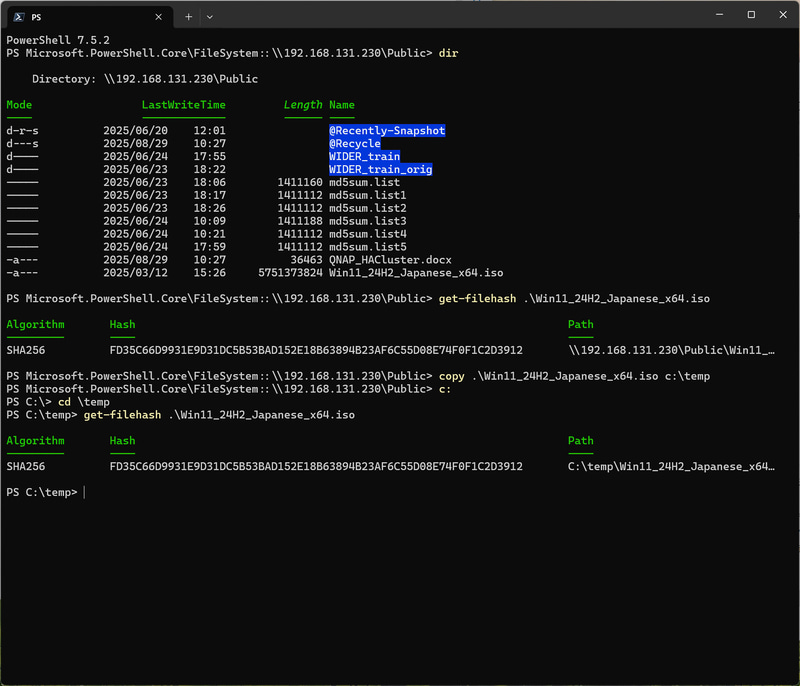
Task: Click the @Recycle folder name
Action: [355, 144]
